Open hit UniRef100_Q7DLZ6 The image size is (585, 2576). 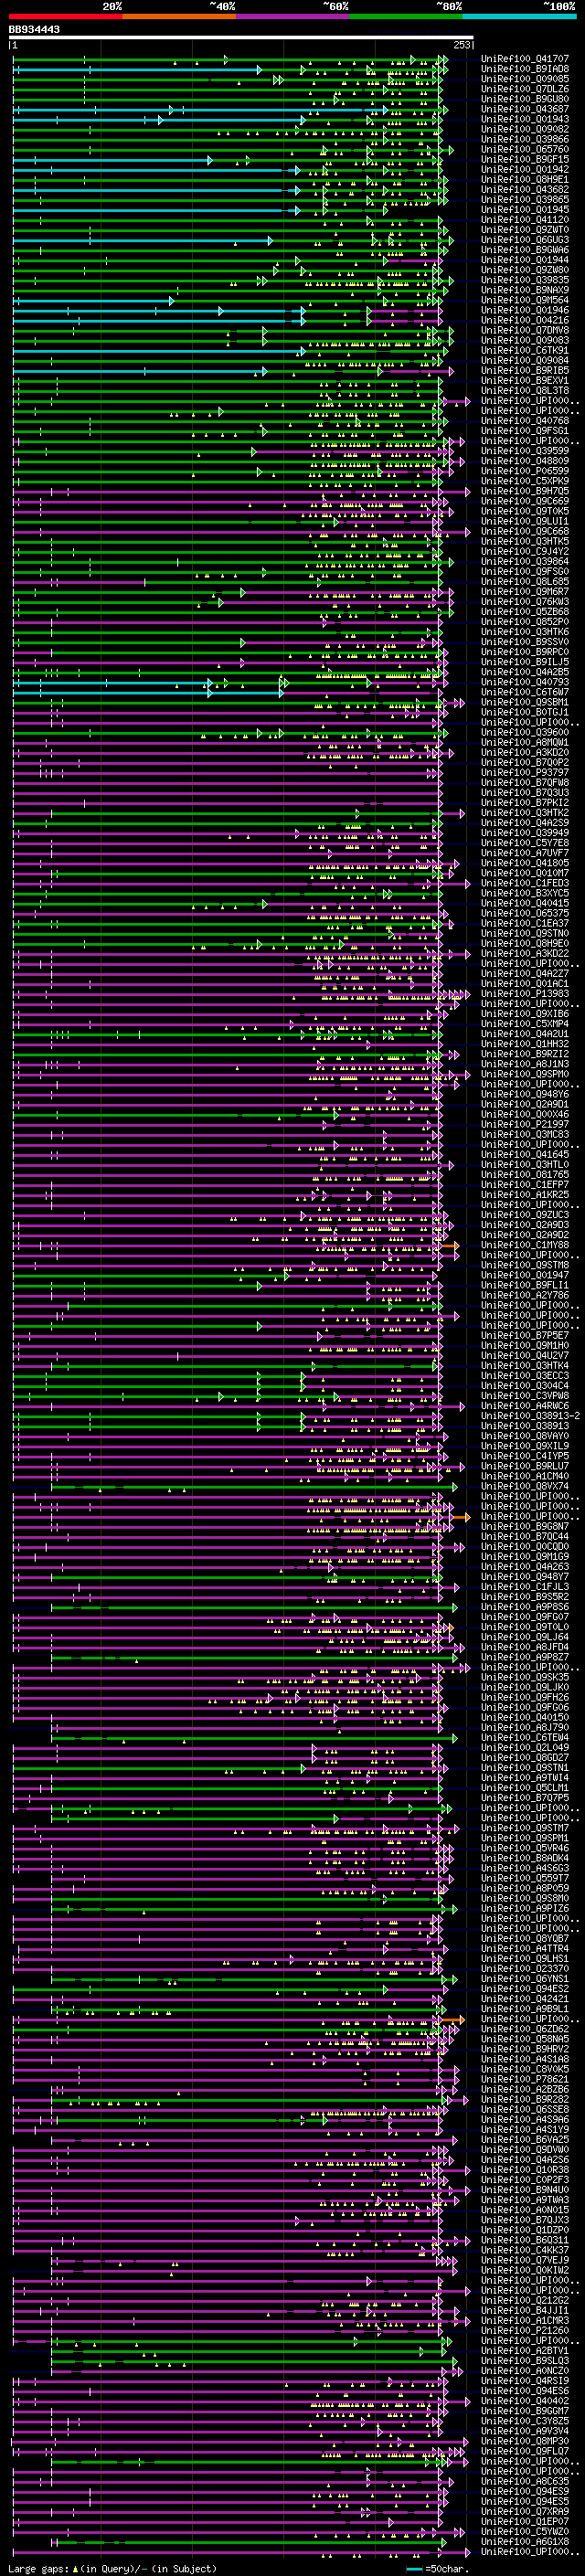[x=525, y=89]
